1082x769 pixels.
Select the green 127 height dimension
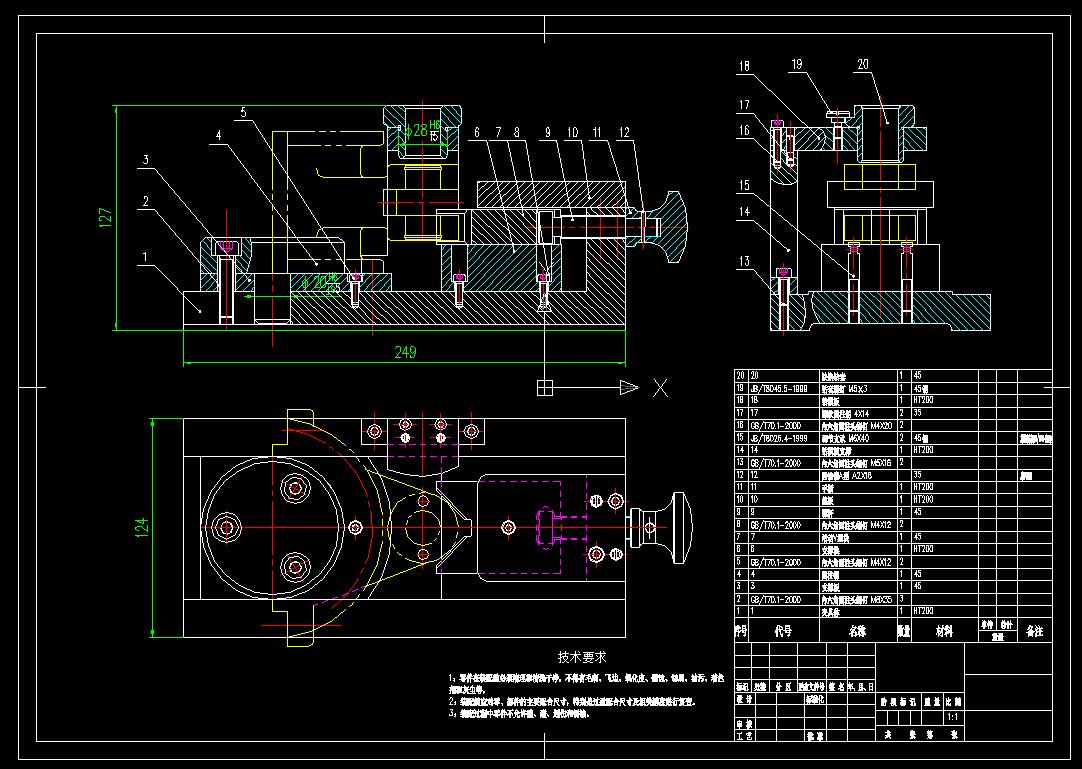click(106, 217)
